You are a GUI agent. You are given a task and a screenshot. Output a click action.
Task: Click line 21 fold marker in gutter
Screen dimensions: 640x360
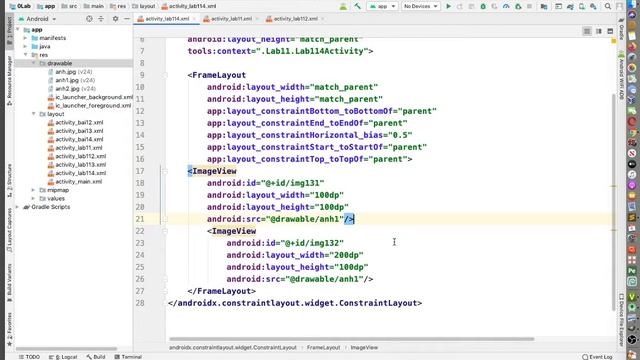[x=165, y=219]
